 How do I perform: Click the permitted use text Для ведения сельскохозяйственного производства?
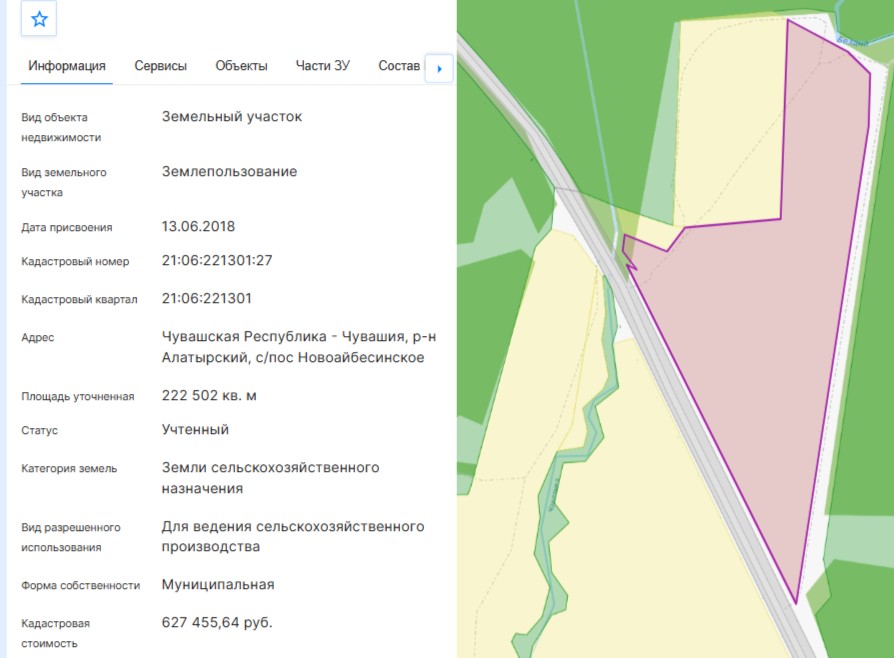(x=292, y=537)
